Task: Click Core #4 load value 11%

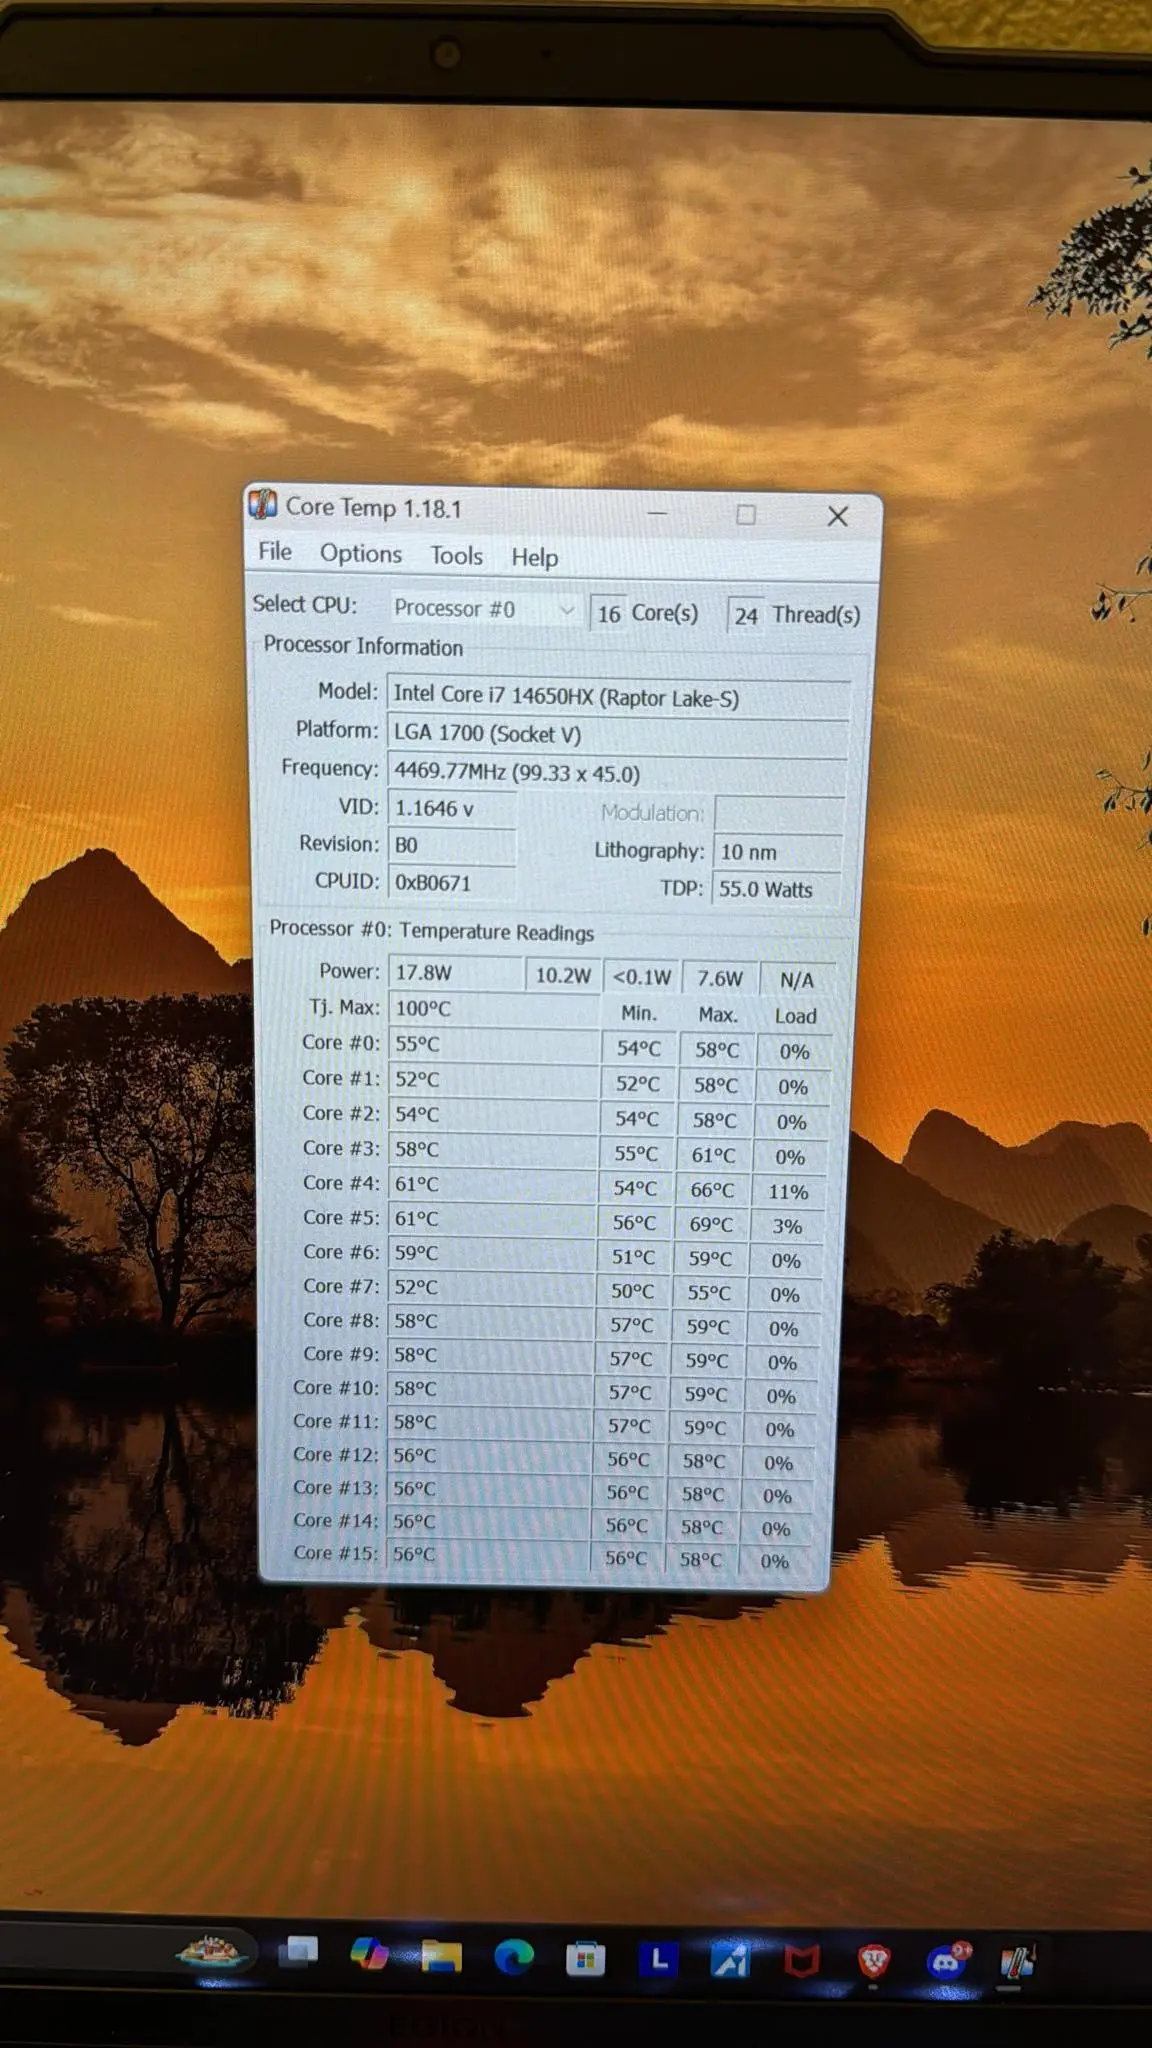Action: (788, 1192)
